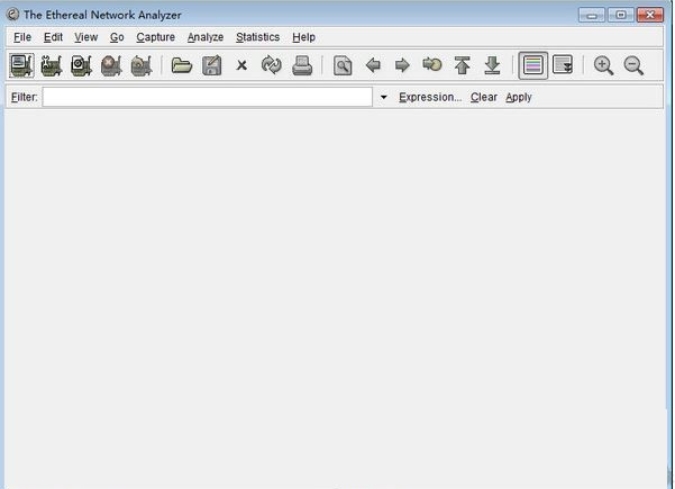Restart the running capture icon
The width and height of the screenshot is (675, 489).
pos(141,65)
